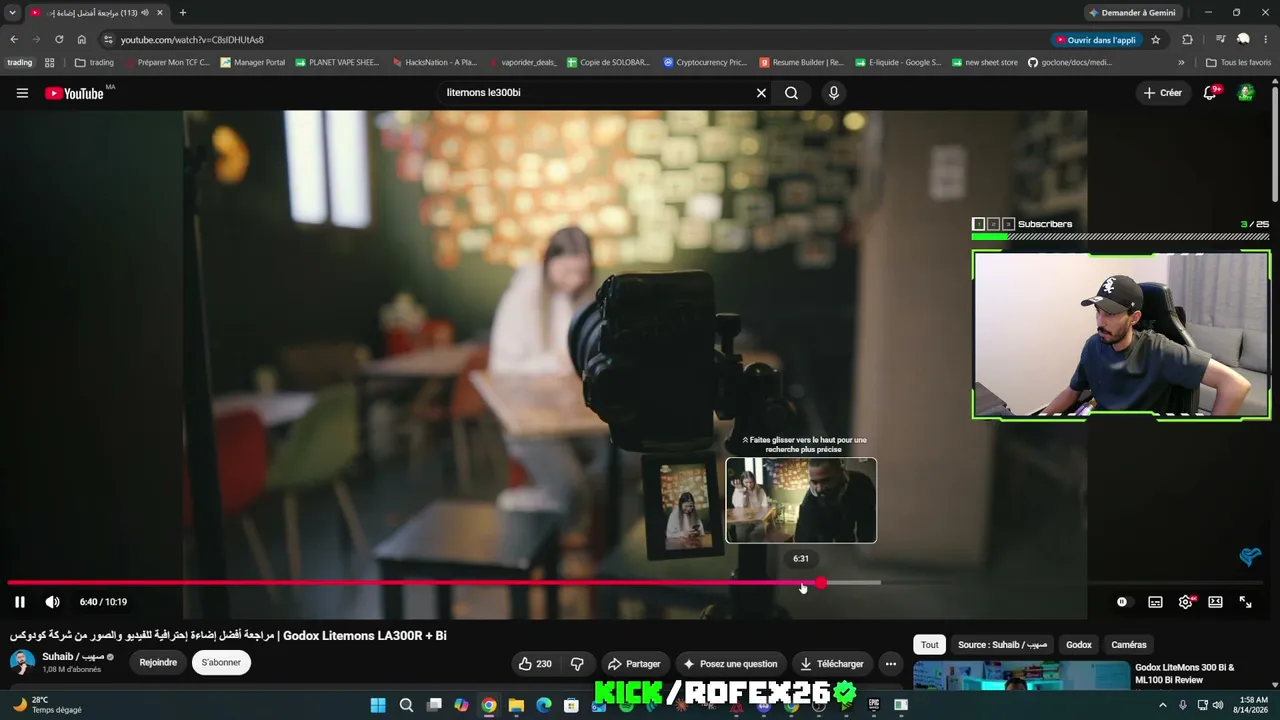Viewport: 1280px width, 720px height.
Task: Select the Source : Suhaib chip
Action: click(1002, 645)
